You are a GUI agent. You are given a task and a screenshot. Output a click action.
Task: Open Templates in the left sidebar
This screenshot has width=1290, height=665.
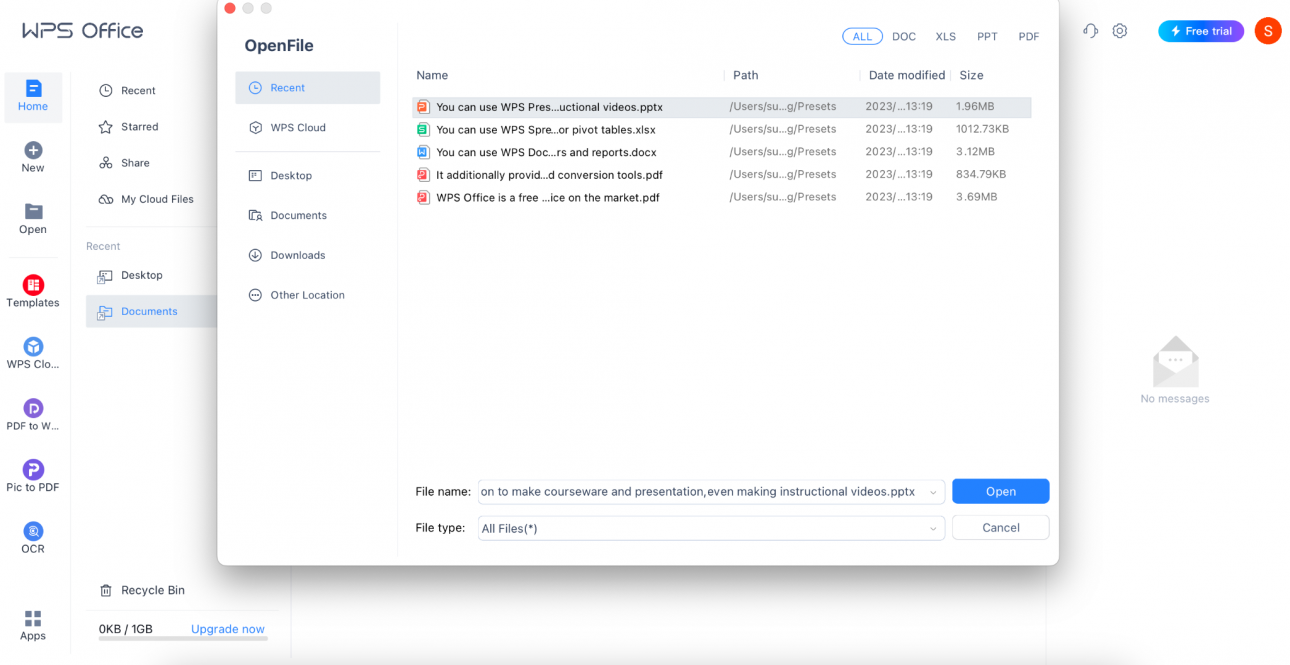[x=33, y=292]
